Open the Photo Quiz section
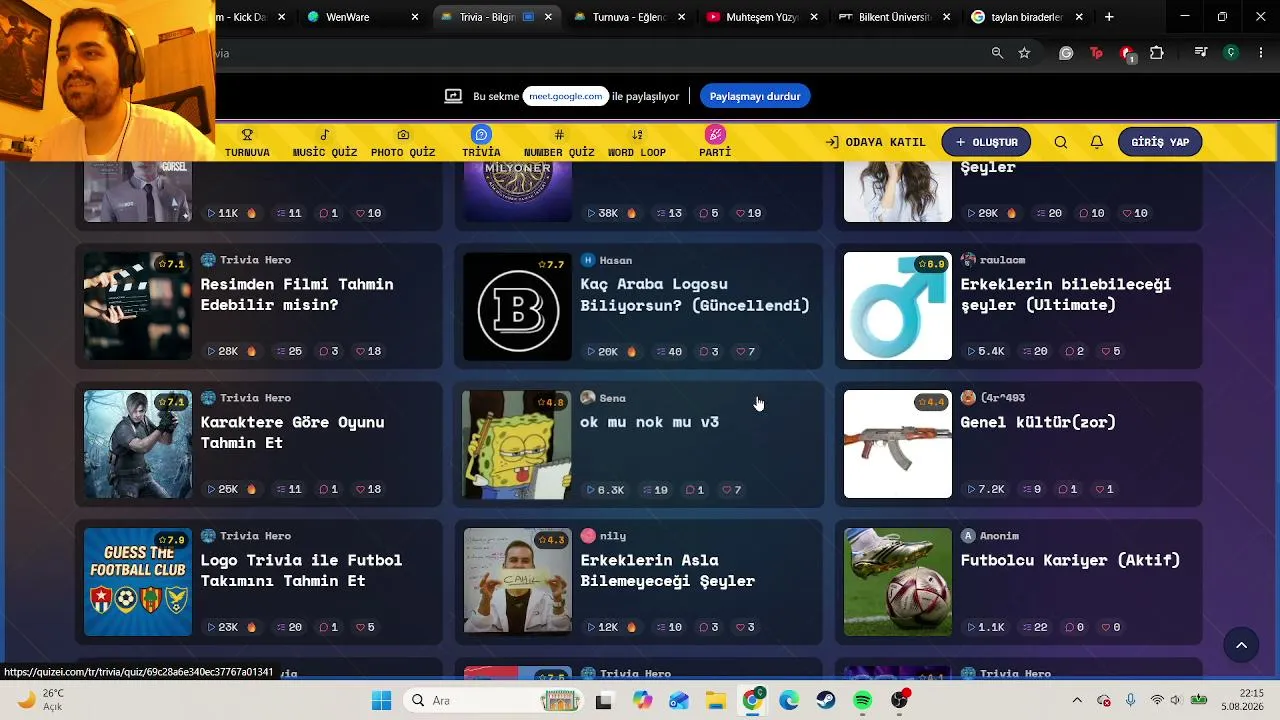1280x720 pixels. click(x=403, y=142)
